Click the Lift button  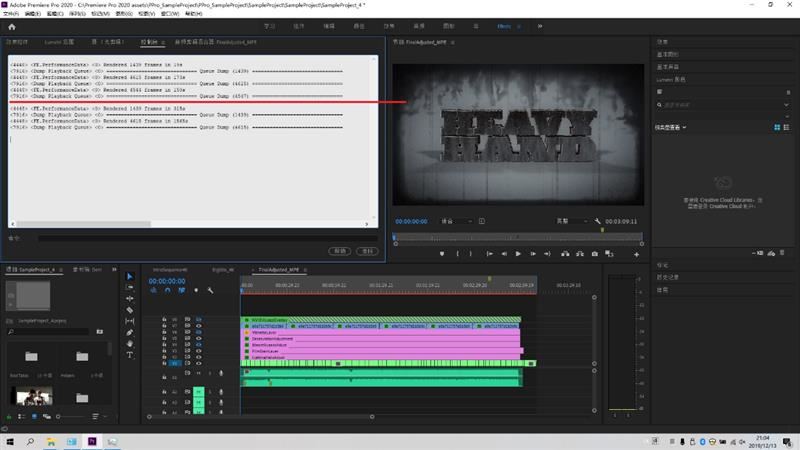click(565, 254)
